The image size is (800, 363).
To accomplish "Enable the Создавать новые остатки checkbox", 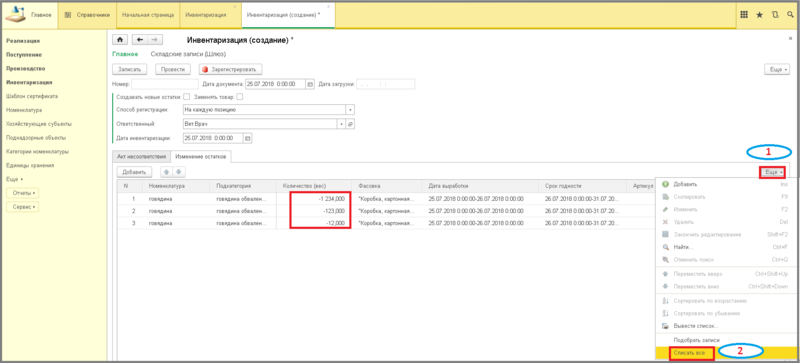I will (x=187, y=96).
